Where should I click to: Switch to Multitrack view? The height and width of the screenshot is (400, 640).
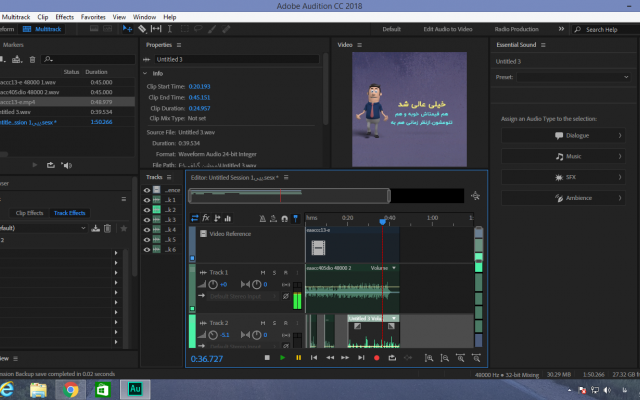coord(42,29)
